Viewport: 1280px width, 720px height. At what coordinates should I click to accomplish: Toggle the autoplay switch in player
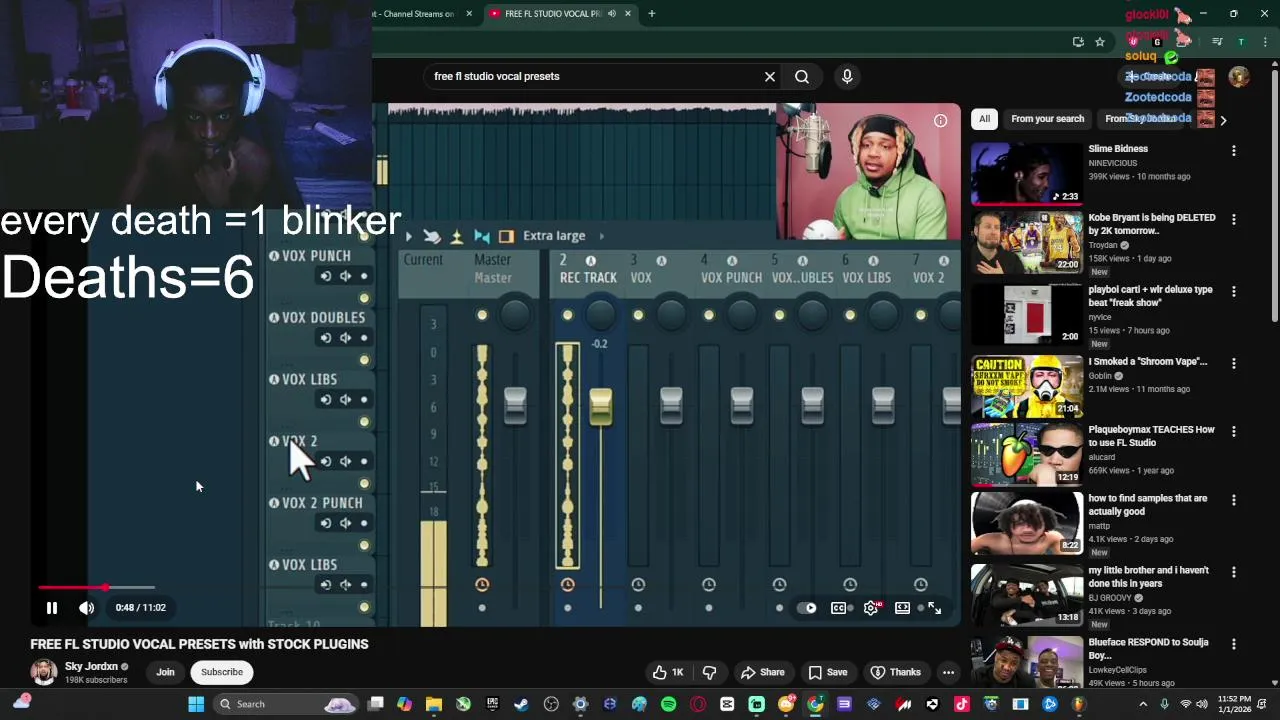coord(807,608)
